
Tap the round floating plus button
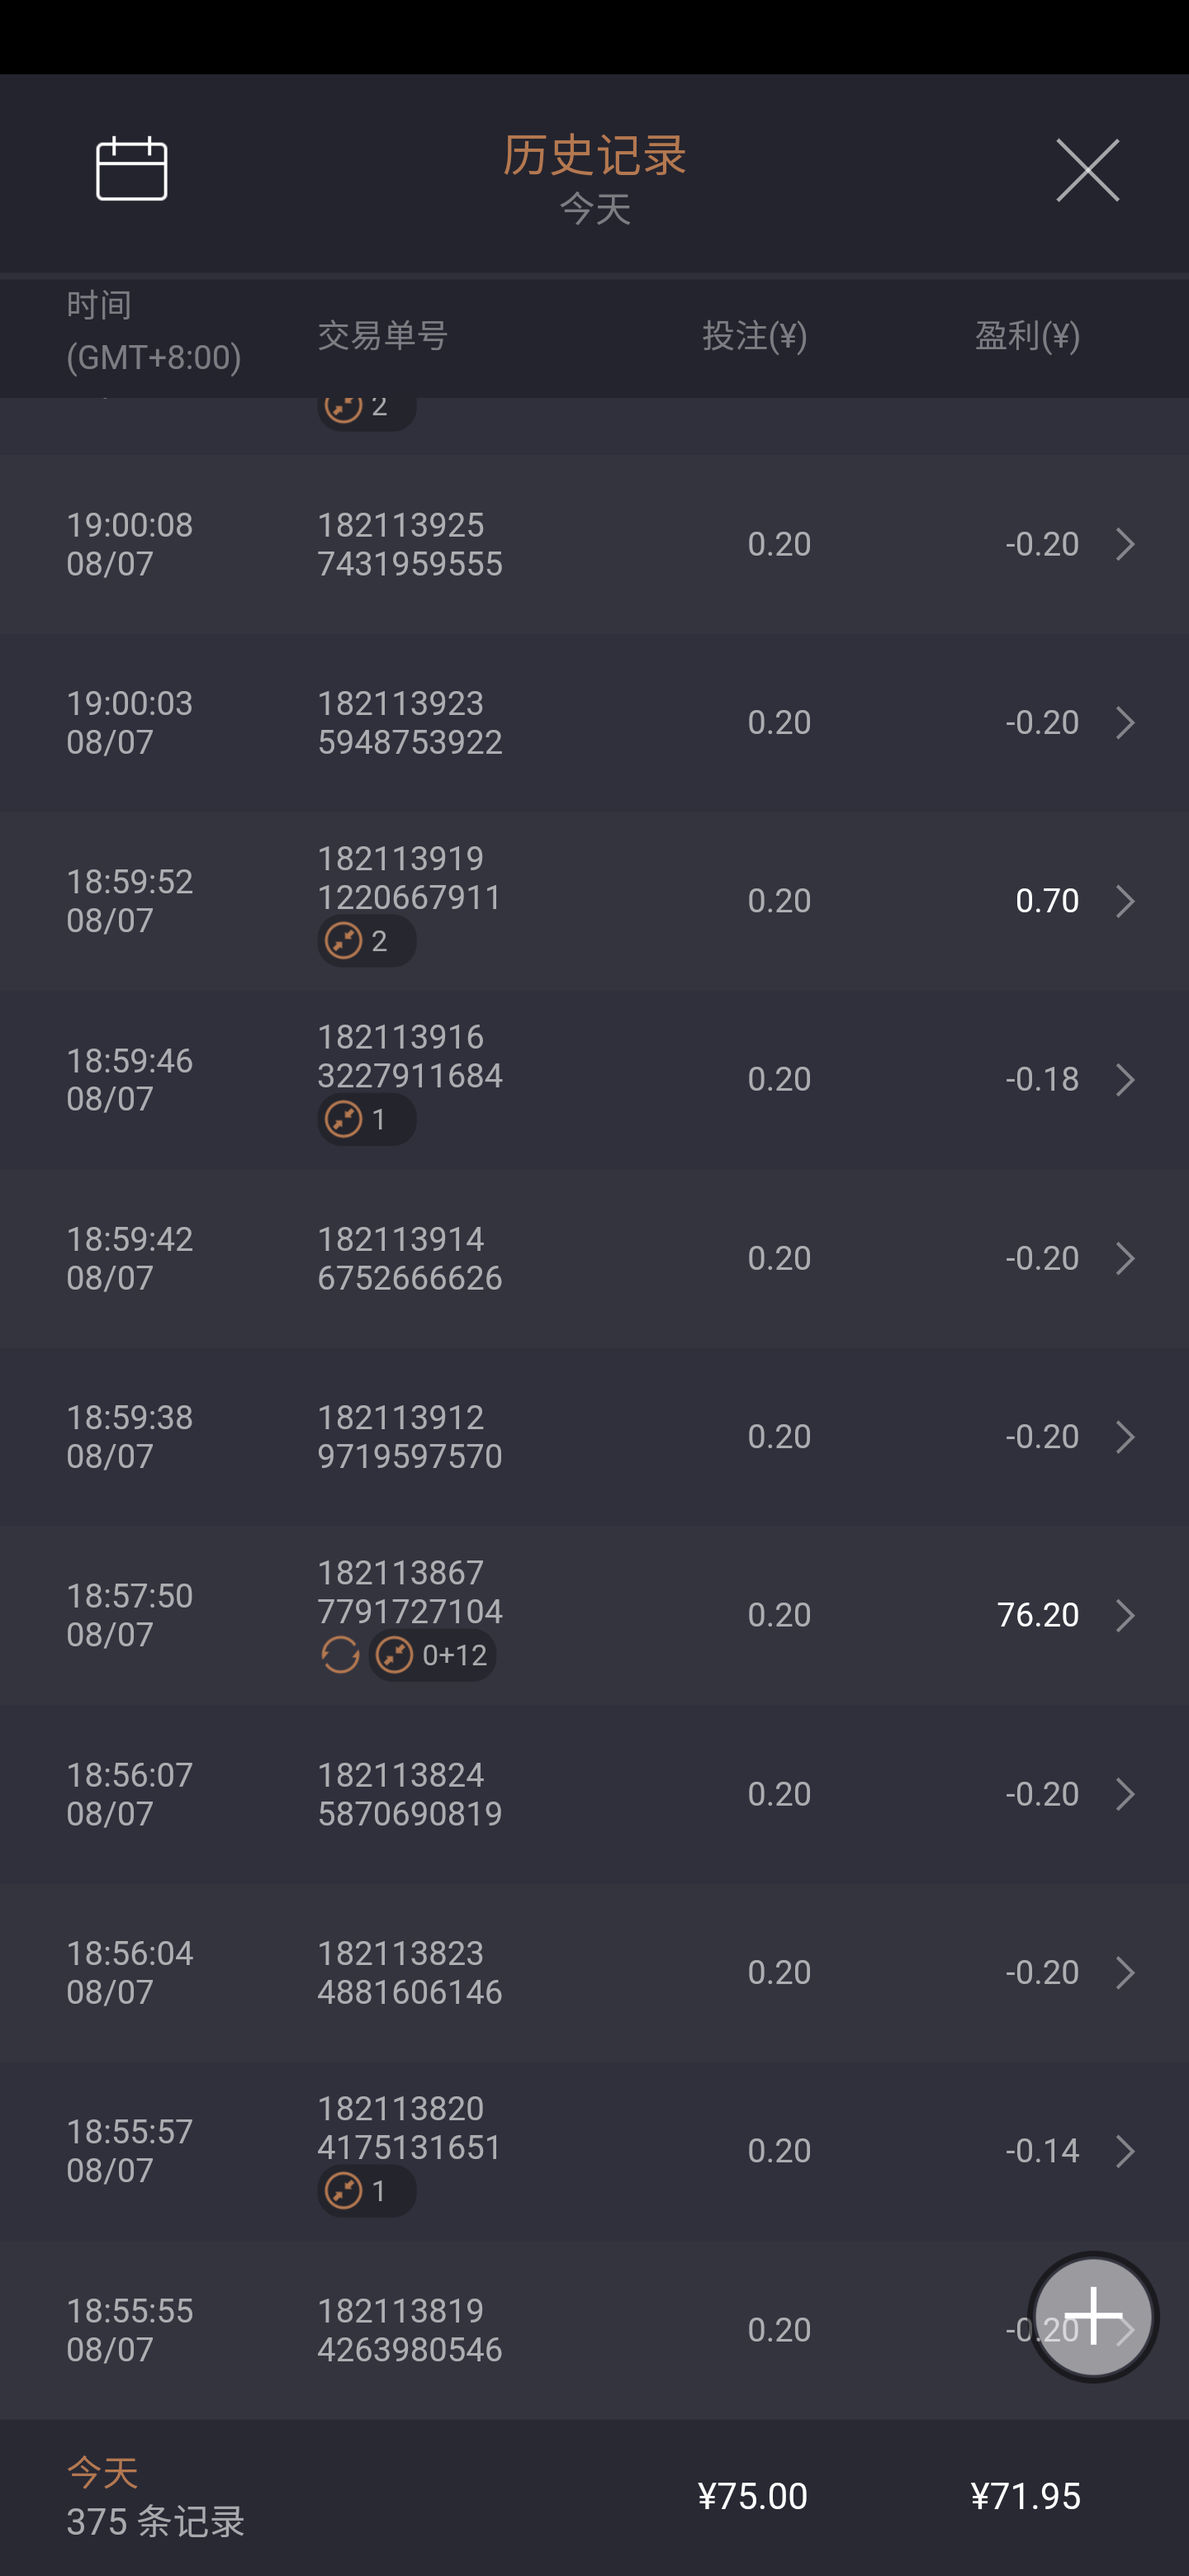tap(1092, 2316)
